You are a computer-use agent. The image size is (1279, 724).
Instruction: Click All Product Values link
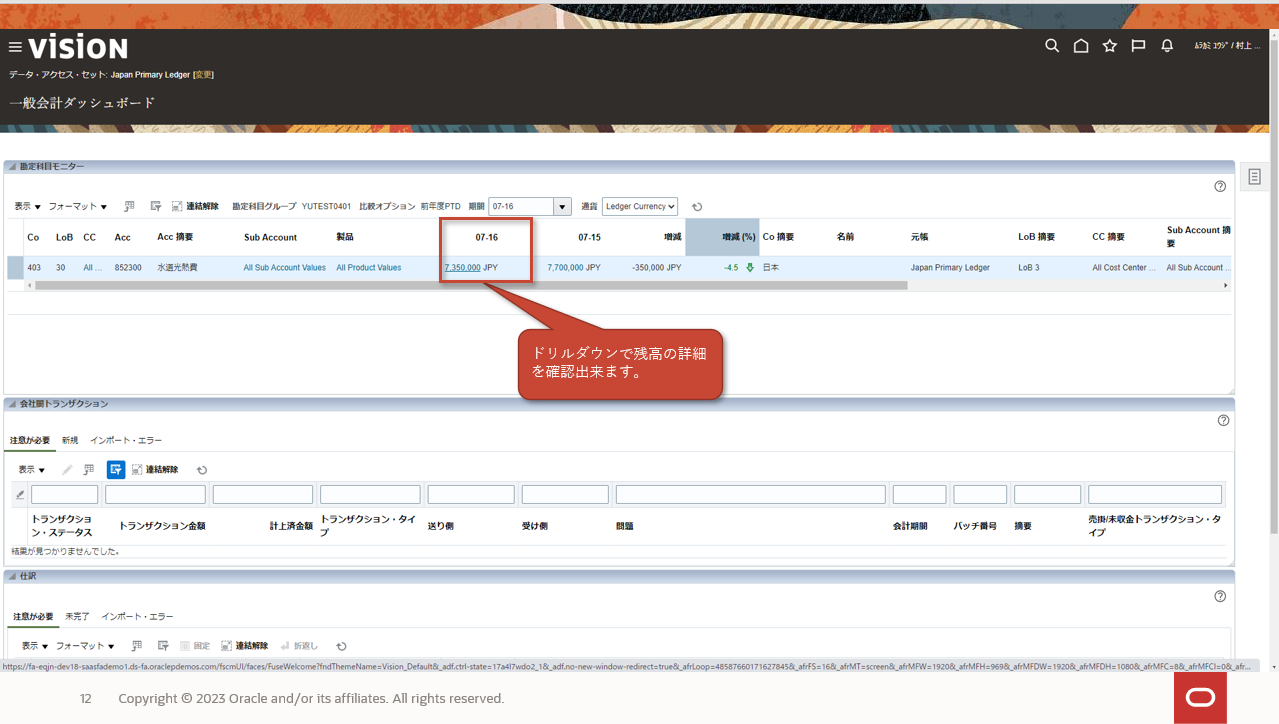point(369,268)
